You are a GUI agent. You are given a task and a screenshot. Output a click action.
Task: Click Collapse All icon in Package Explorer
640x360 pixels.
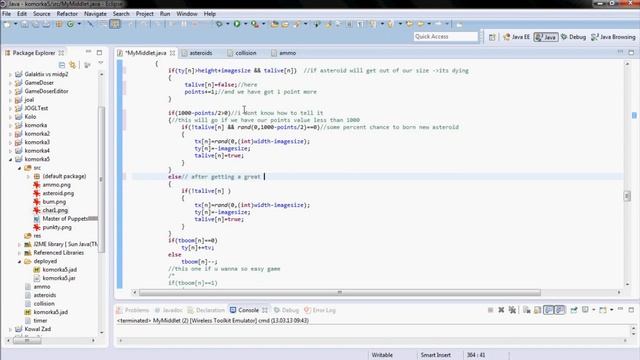click(x=62, y=64)
